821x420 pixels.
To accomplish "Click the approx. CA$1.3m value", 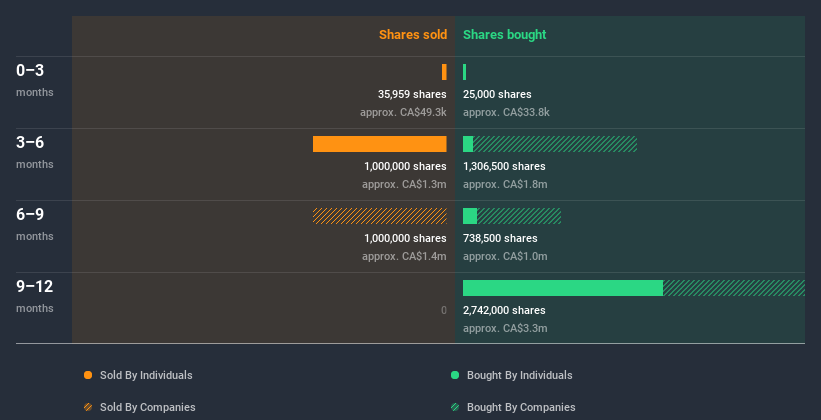I will (x=404, y=184).
